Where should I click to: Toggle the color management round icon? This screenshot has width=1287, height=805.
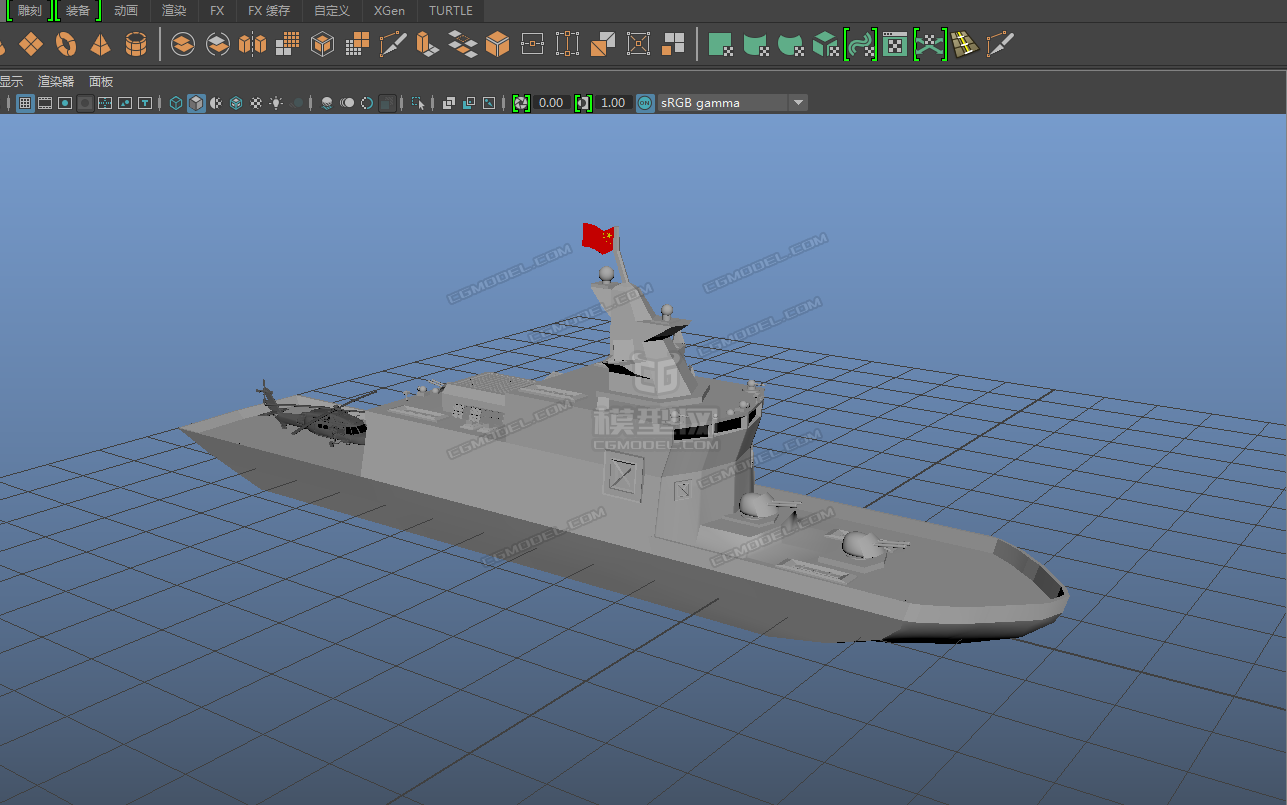645,103
